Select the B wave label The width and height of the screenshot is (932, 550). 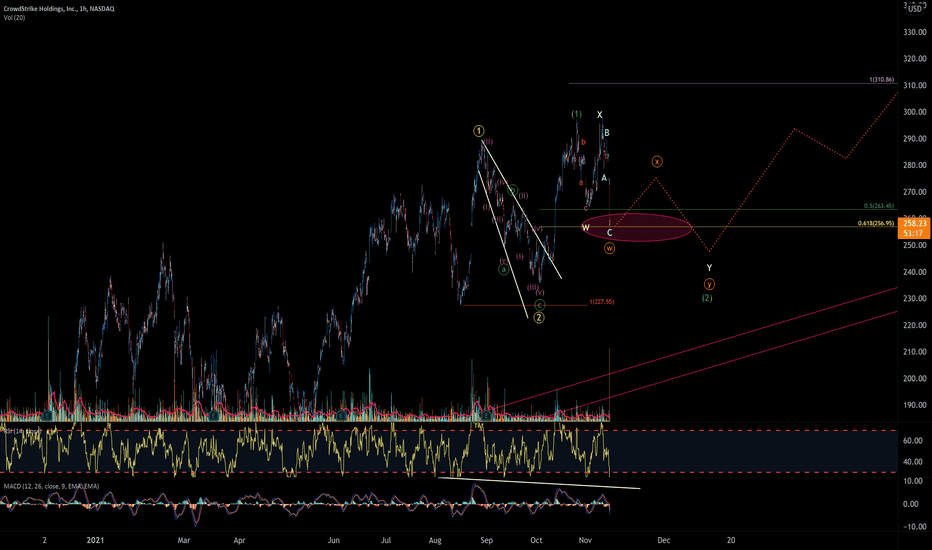607,133
